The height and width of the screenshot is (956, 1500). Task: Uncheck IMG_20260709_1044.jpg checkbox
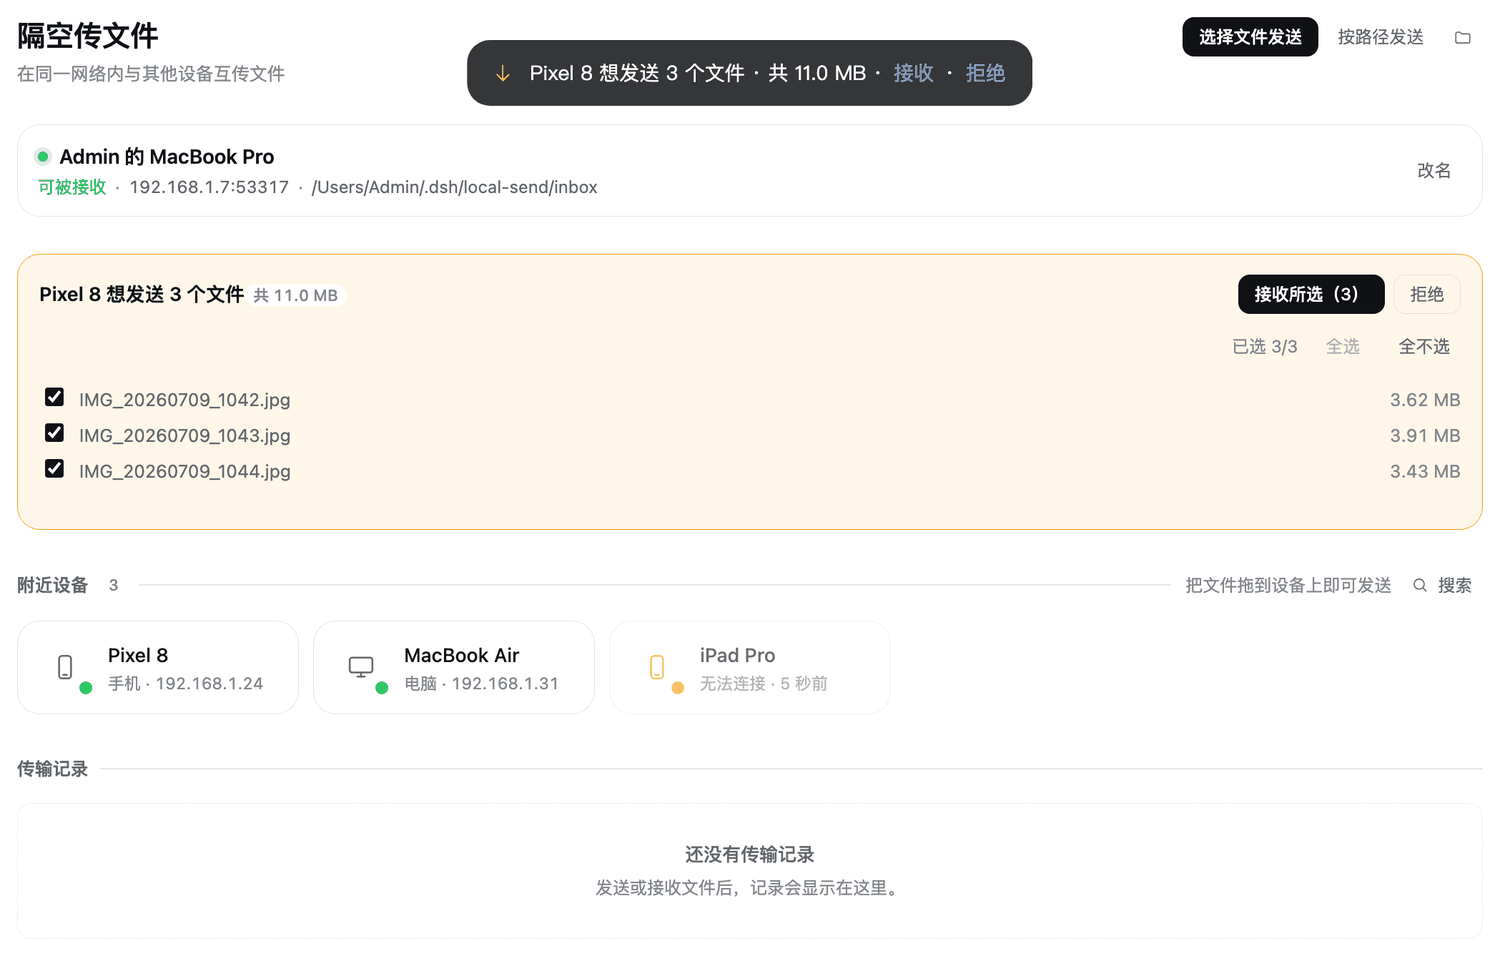click(55, 469)
